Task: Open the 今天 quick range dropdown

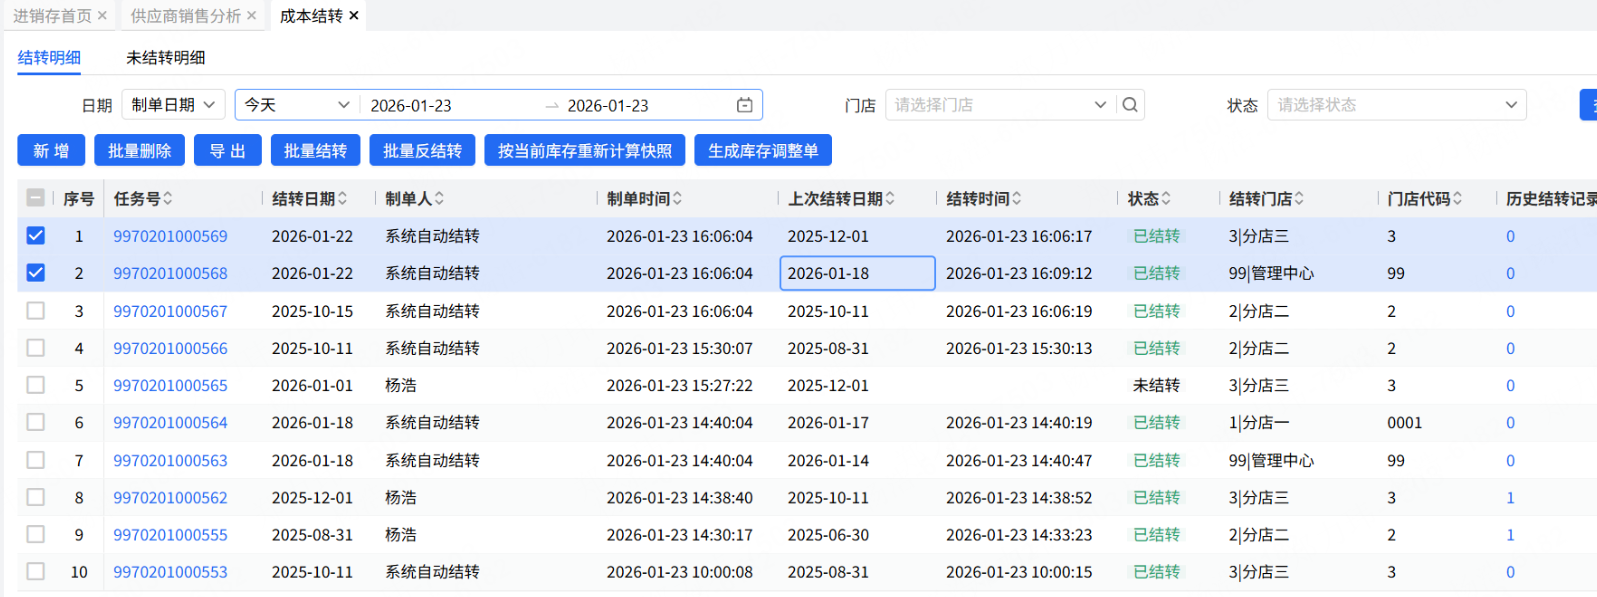Action: point(297,105)
